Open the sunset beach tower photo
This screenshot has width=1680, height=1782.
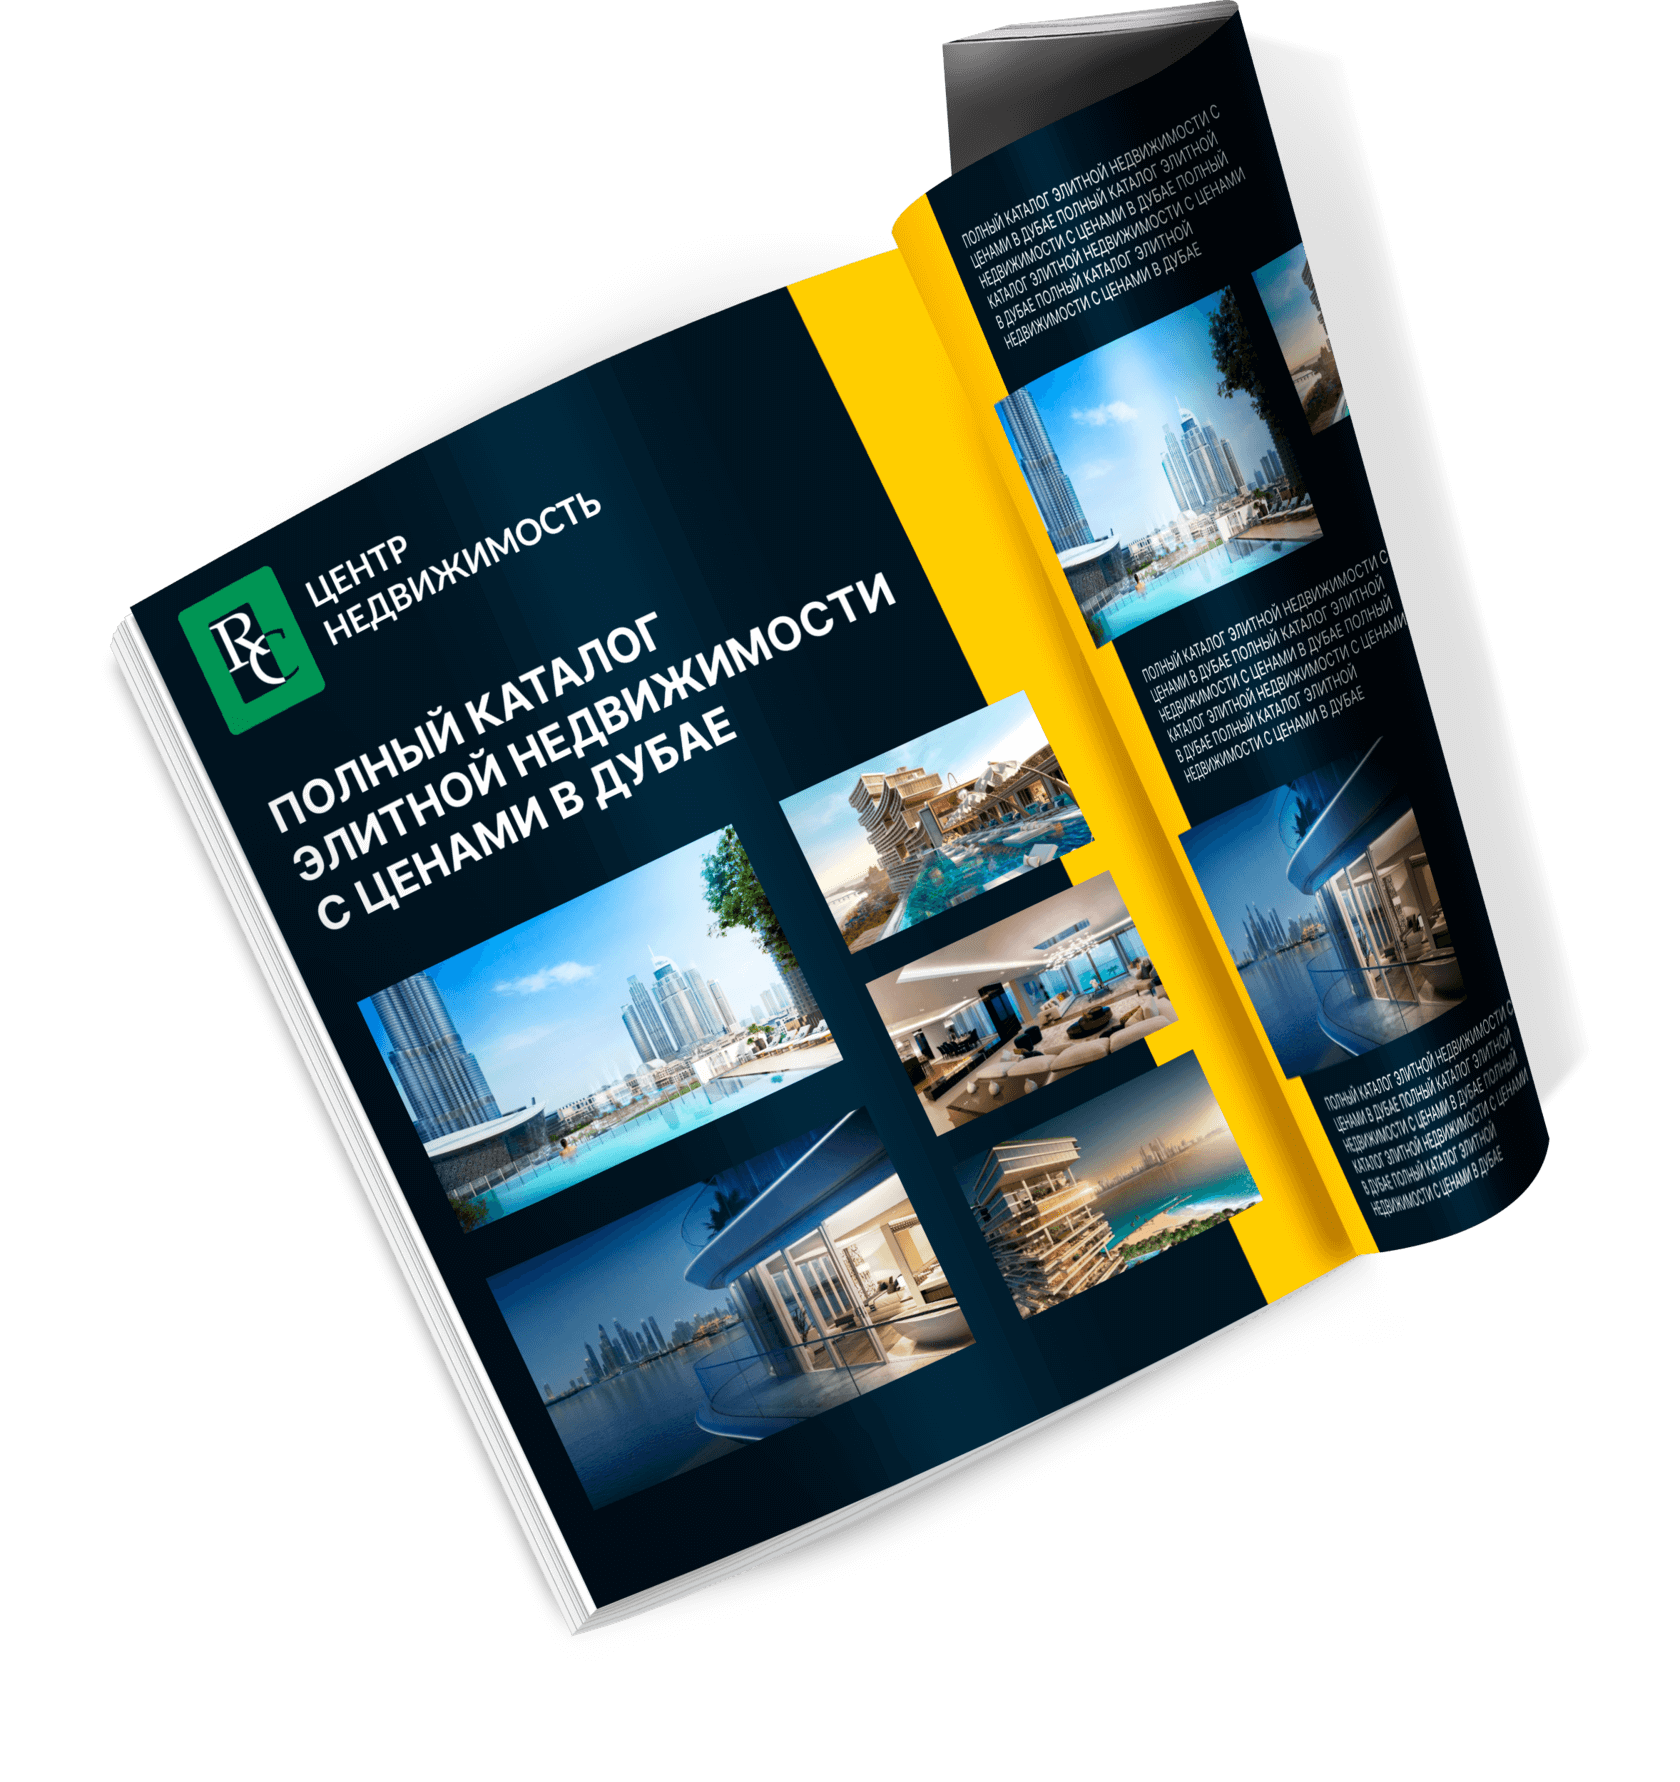(x=1108, y=1183)
